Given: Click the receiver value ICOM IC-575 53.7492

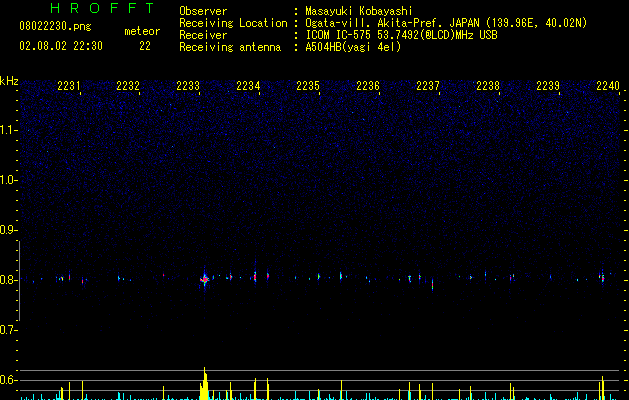Looking at the screenshot, I should [x=401, y=35].
